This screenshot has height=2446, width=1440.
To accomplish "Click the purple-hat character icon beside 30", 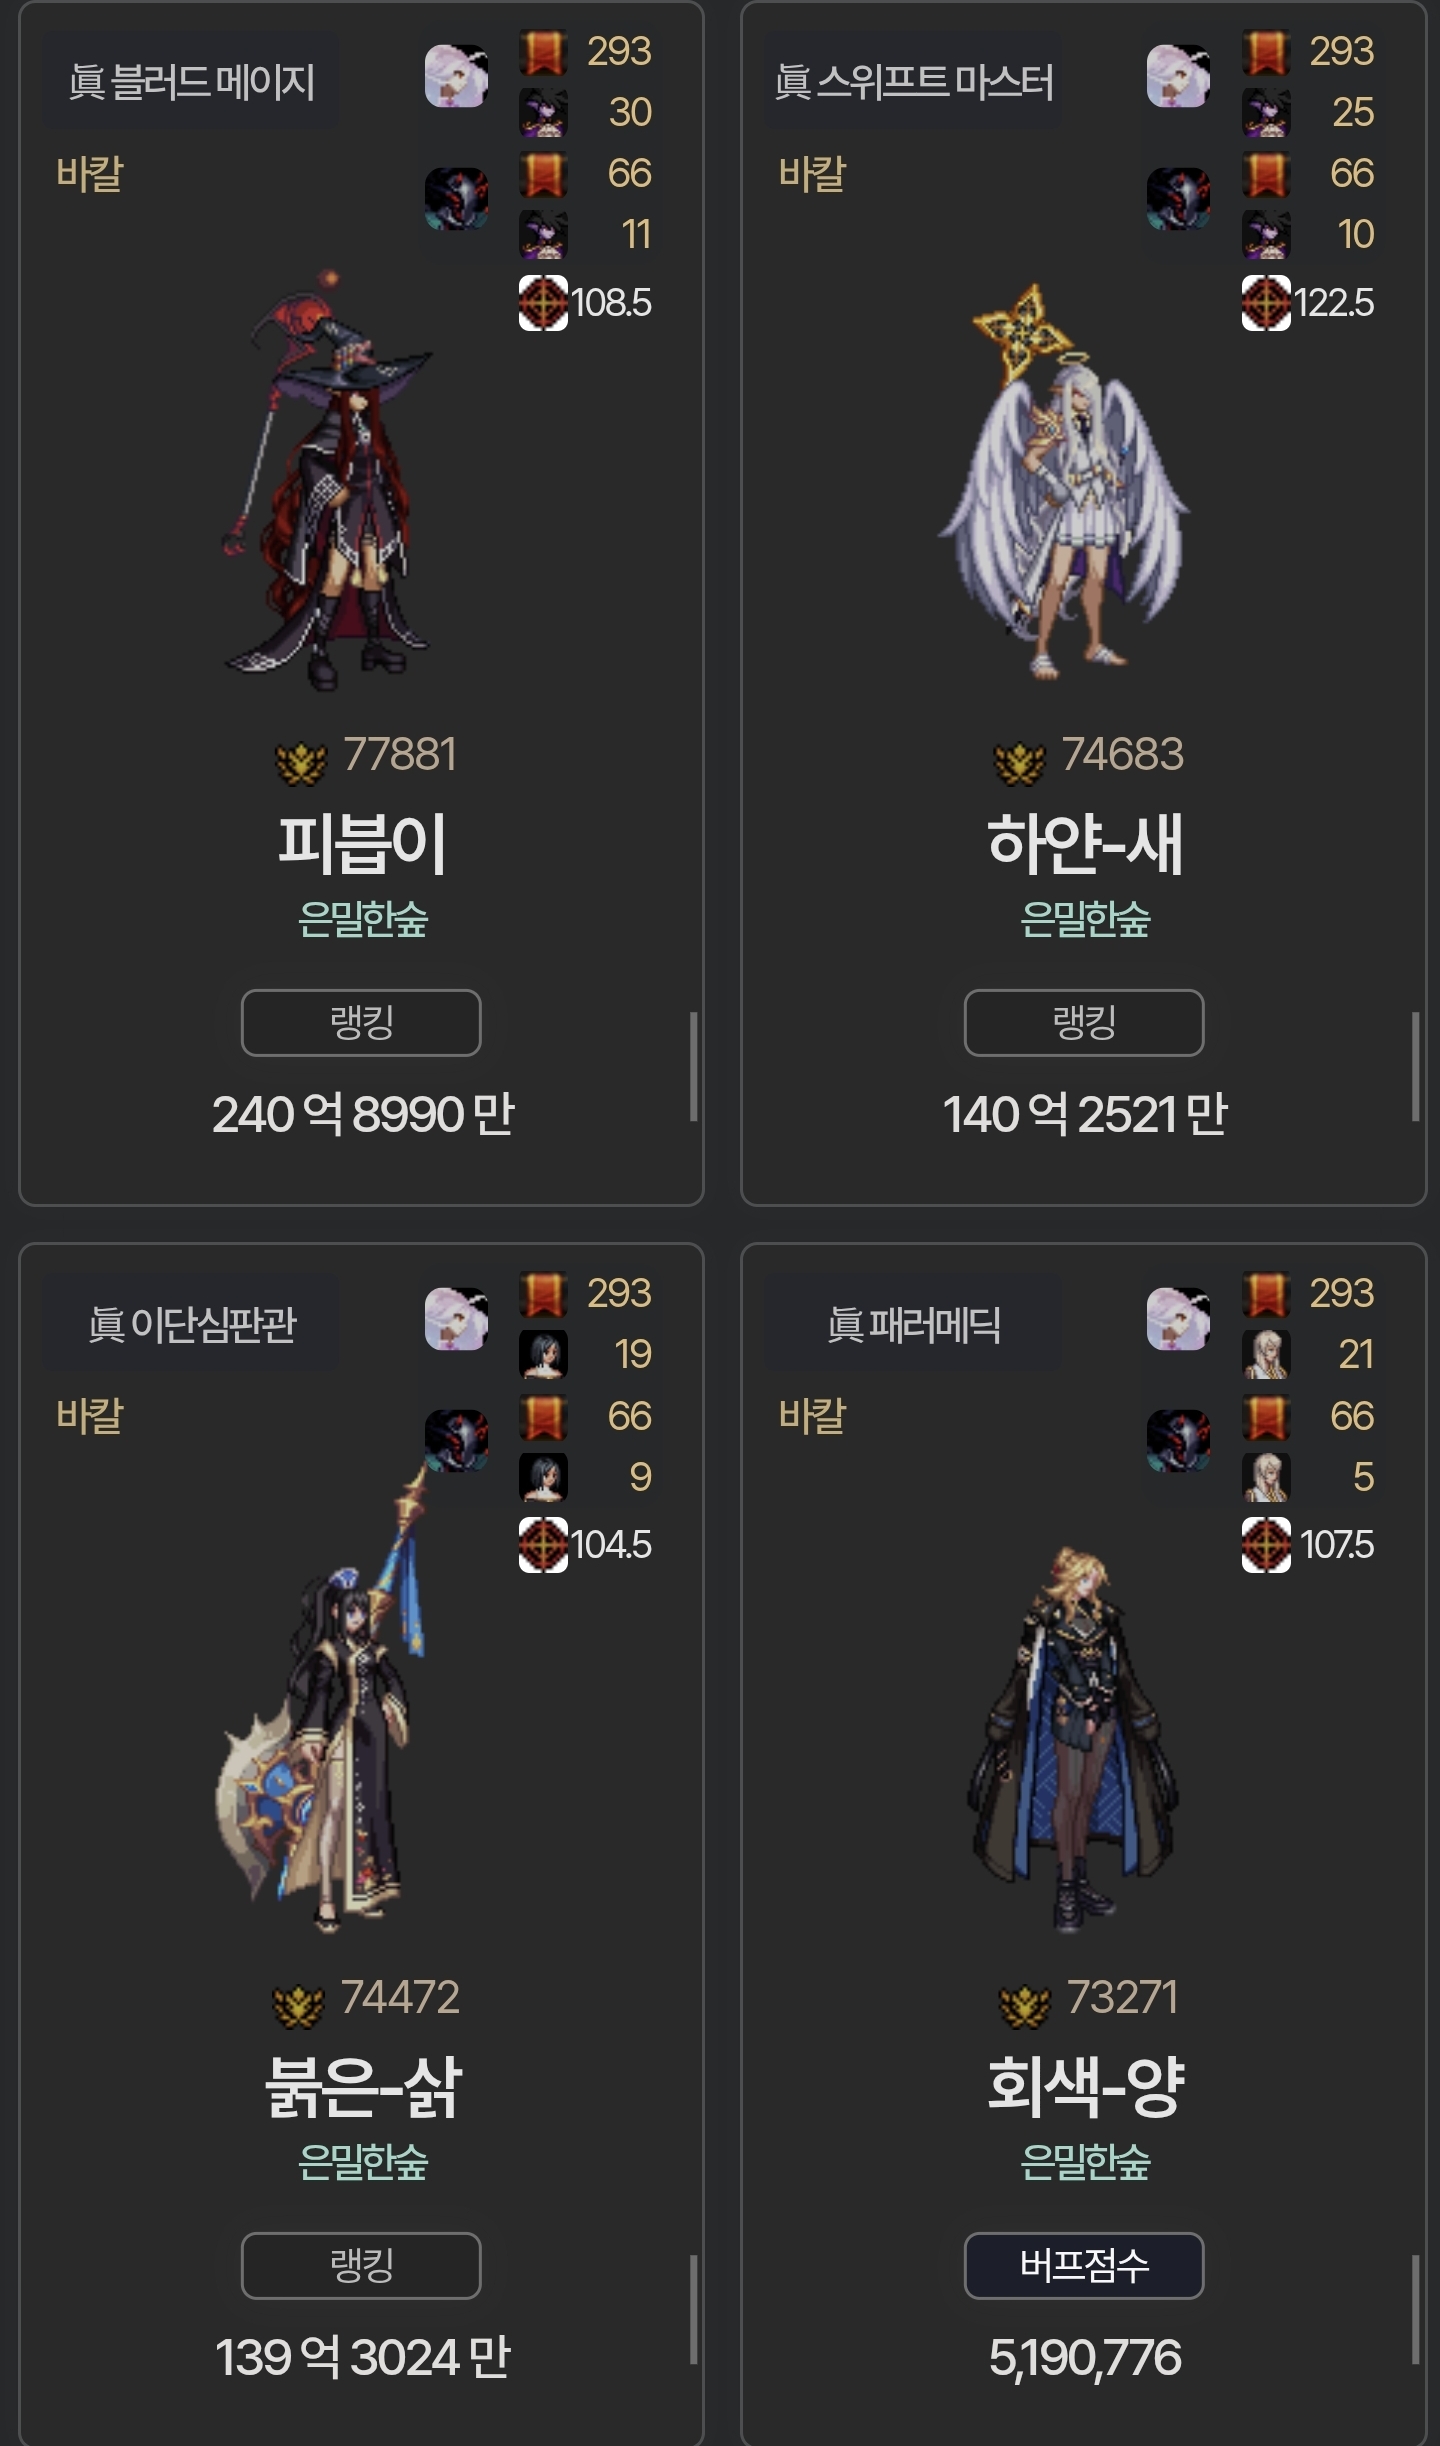I will [543, 113].
